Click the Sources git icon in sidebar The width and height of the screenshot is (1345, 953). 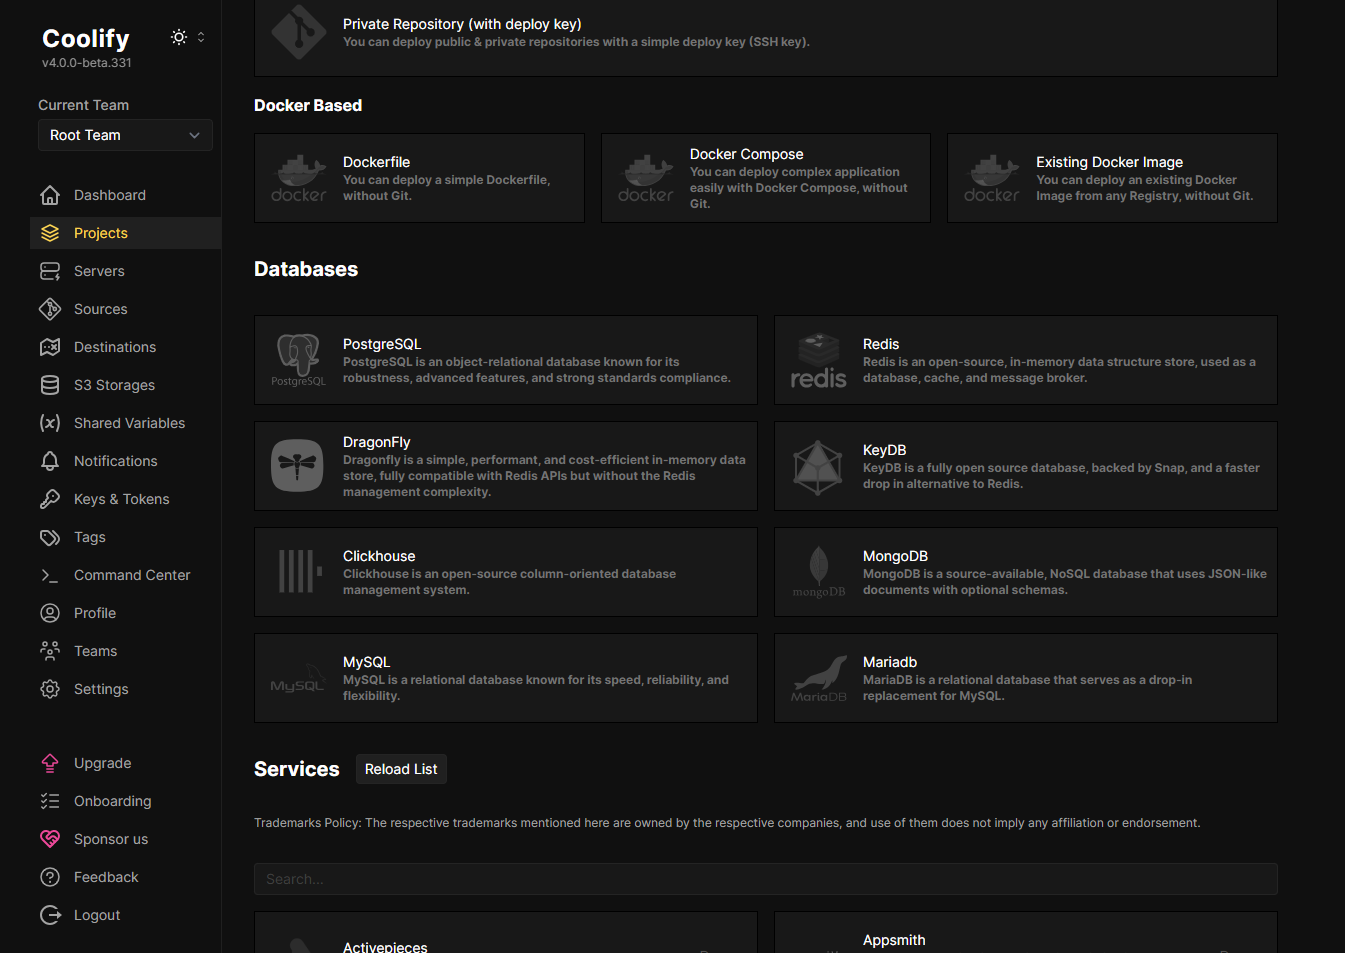(x=50, y=309)
